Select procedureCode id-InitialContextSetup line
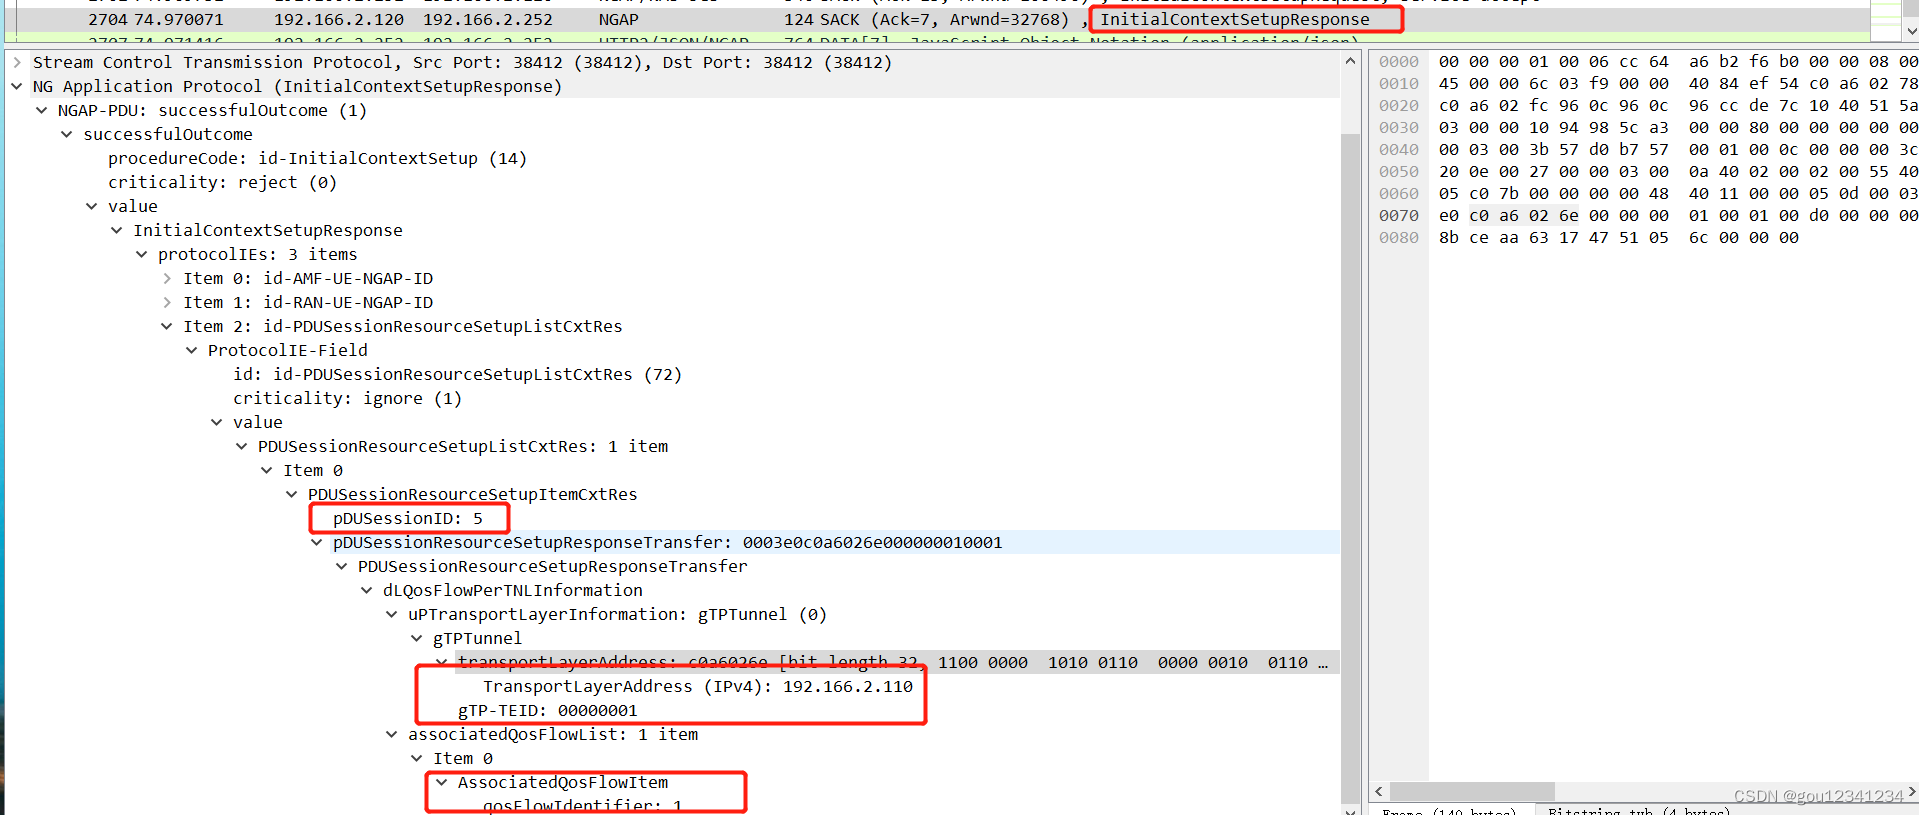1919x815 pixels. [x=317, y=158]
